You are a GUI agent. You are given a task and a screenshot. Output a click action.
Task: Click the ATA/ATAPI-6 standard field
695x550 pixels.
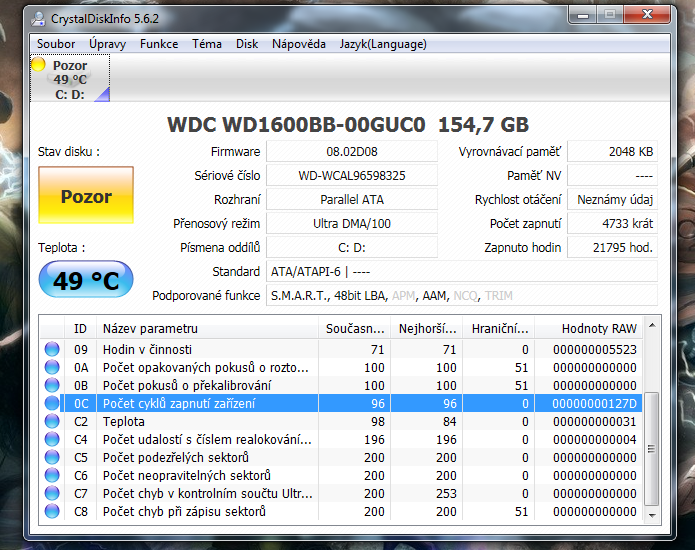coord(462,271)
